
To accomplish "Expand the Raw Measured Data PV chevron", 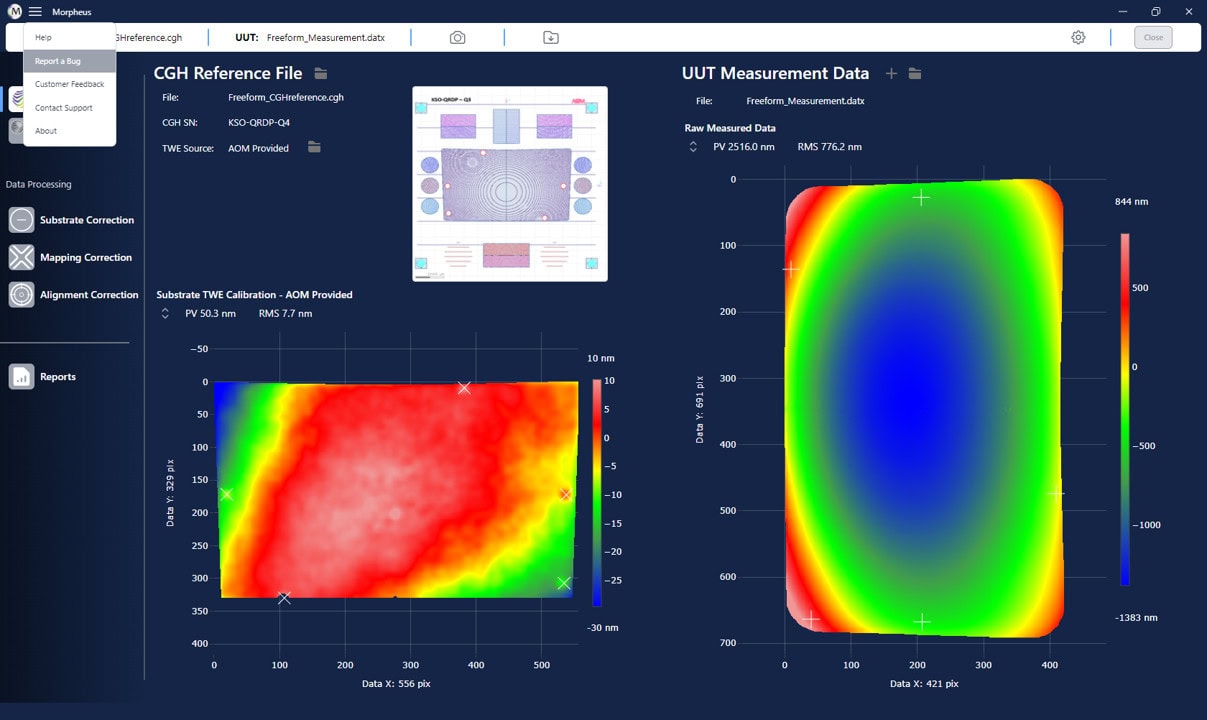I will (693, 147).
